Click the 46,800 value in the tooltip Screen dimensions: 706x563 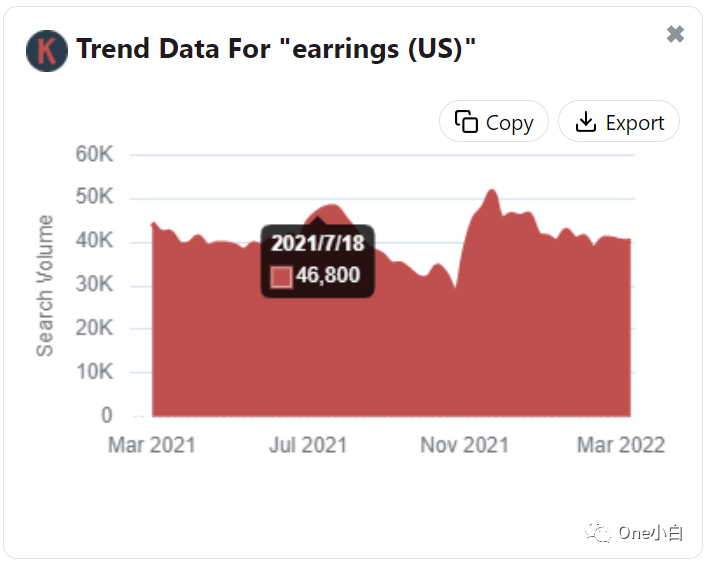click(x=328, y=276)
